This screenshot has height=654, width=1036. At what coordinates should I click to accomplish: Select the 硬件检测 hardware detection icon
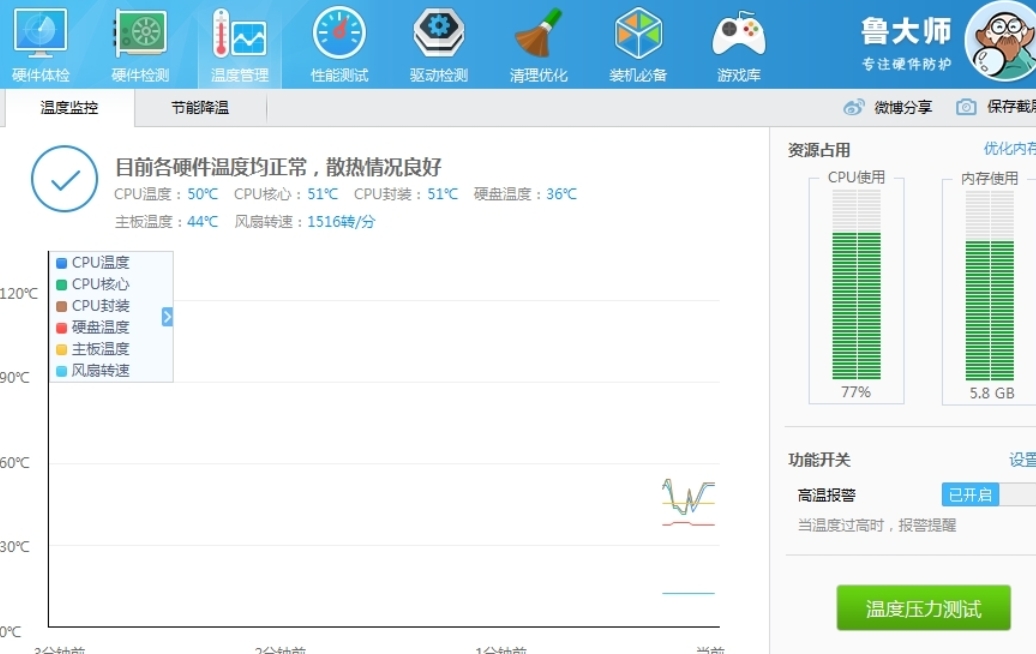139,40
